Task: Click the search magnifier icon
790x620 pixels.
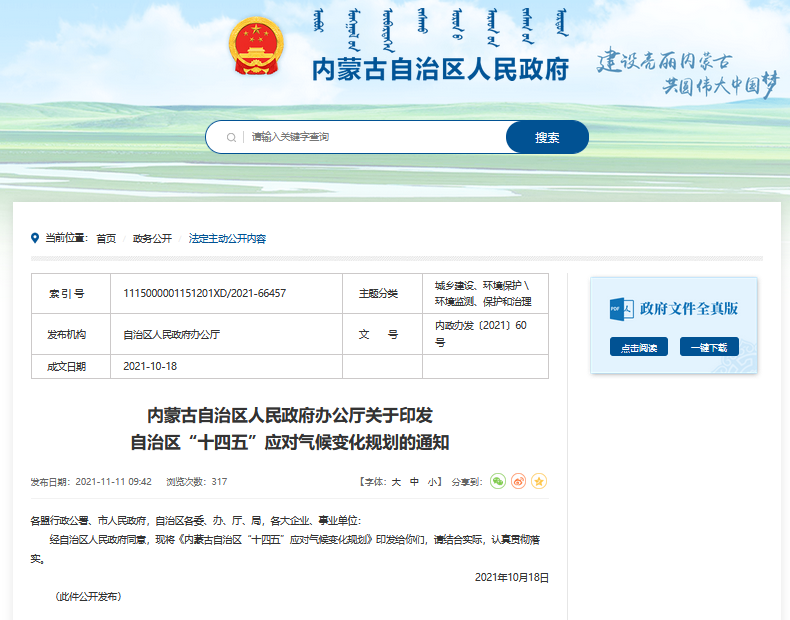Action: click(231, 137)
